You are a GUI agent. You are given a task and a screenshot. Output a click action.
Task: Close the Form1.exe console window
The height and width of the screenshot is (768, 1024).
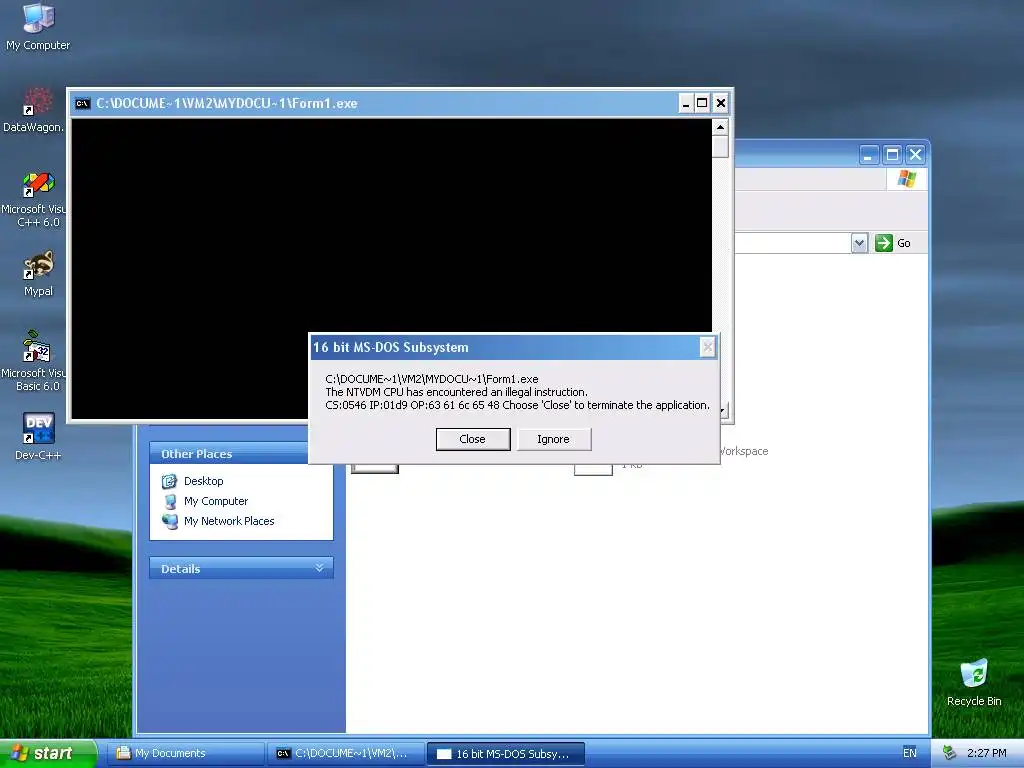pos(720,103)
